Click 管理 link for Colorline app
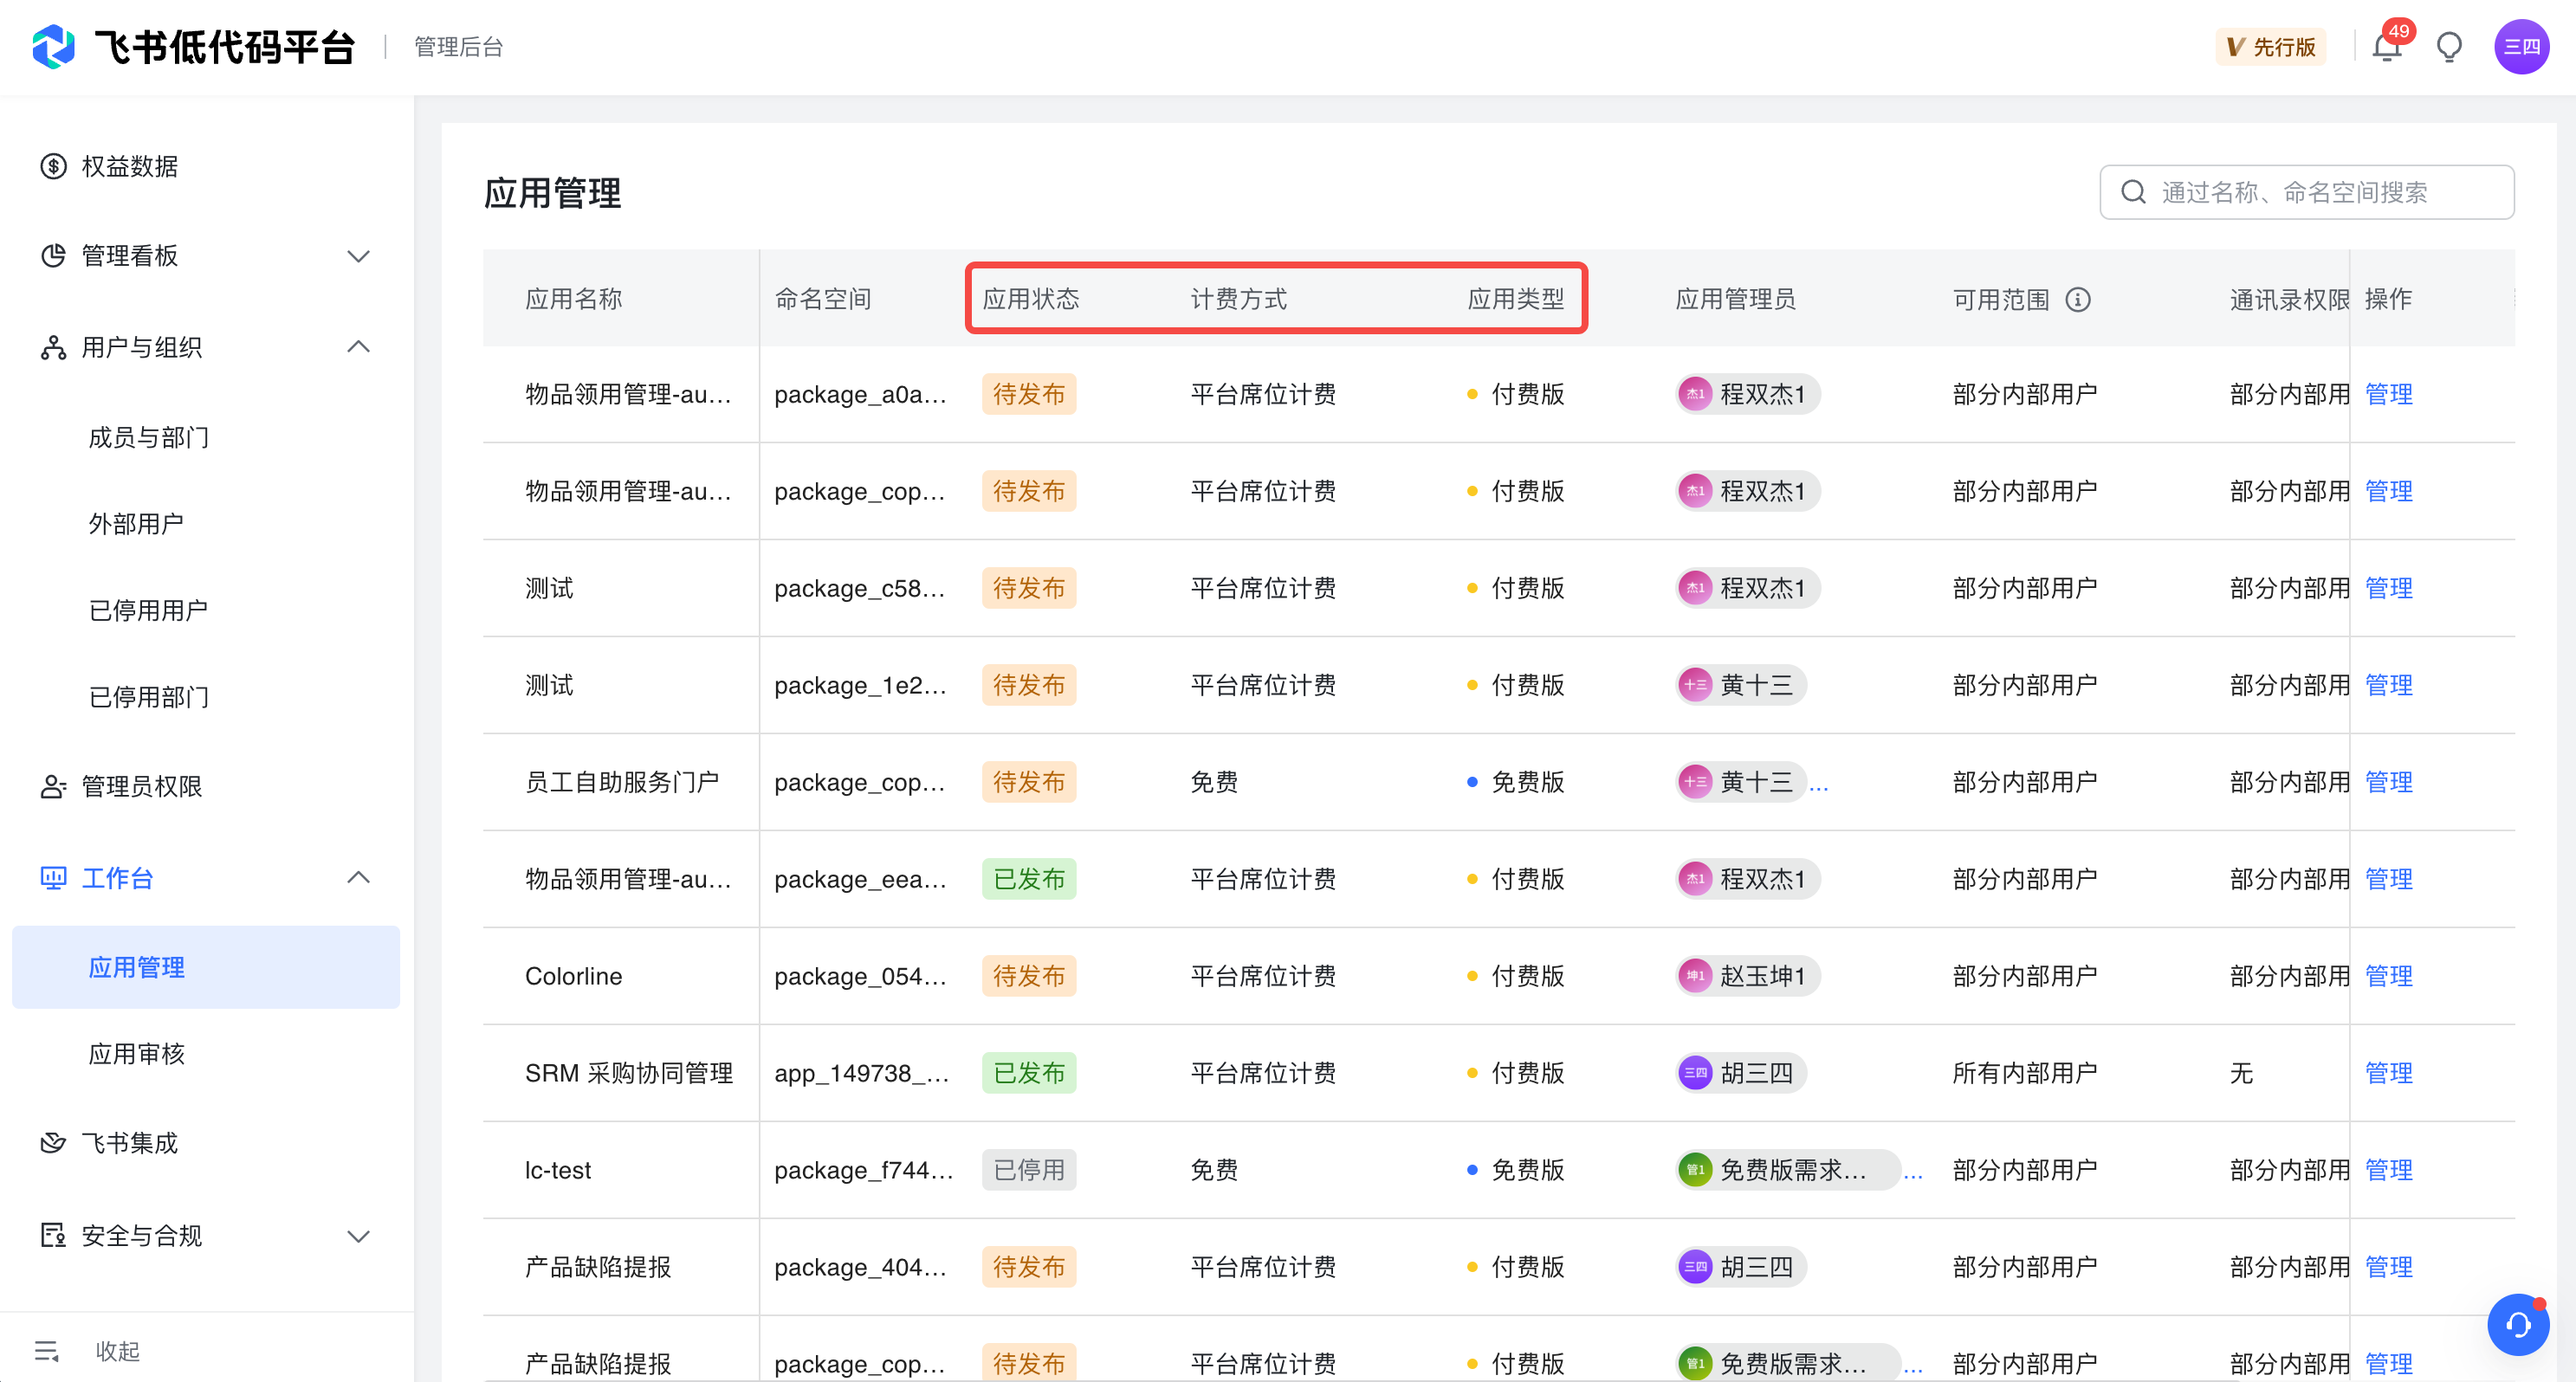Viewport: 2576px width, 1382px height. point(2388,976)
